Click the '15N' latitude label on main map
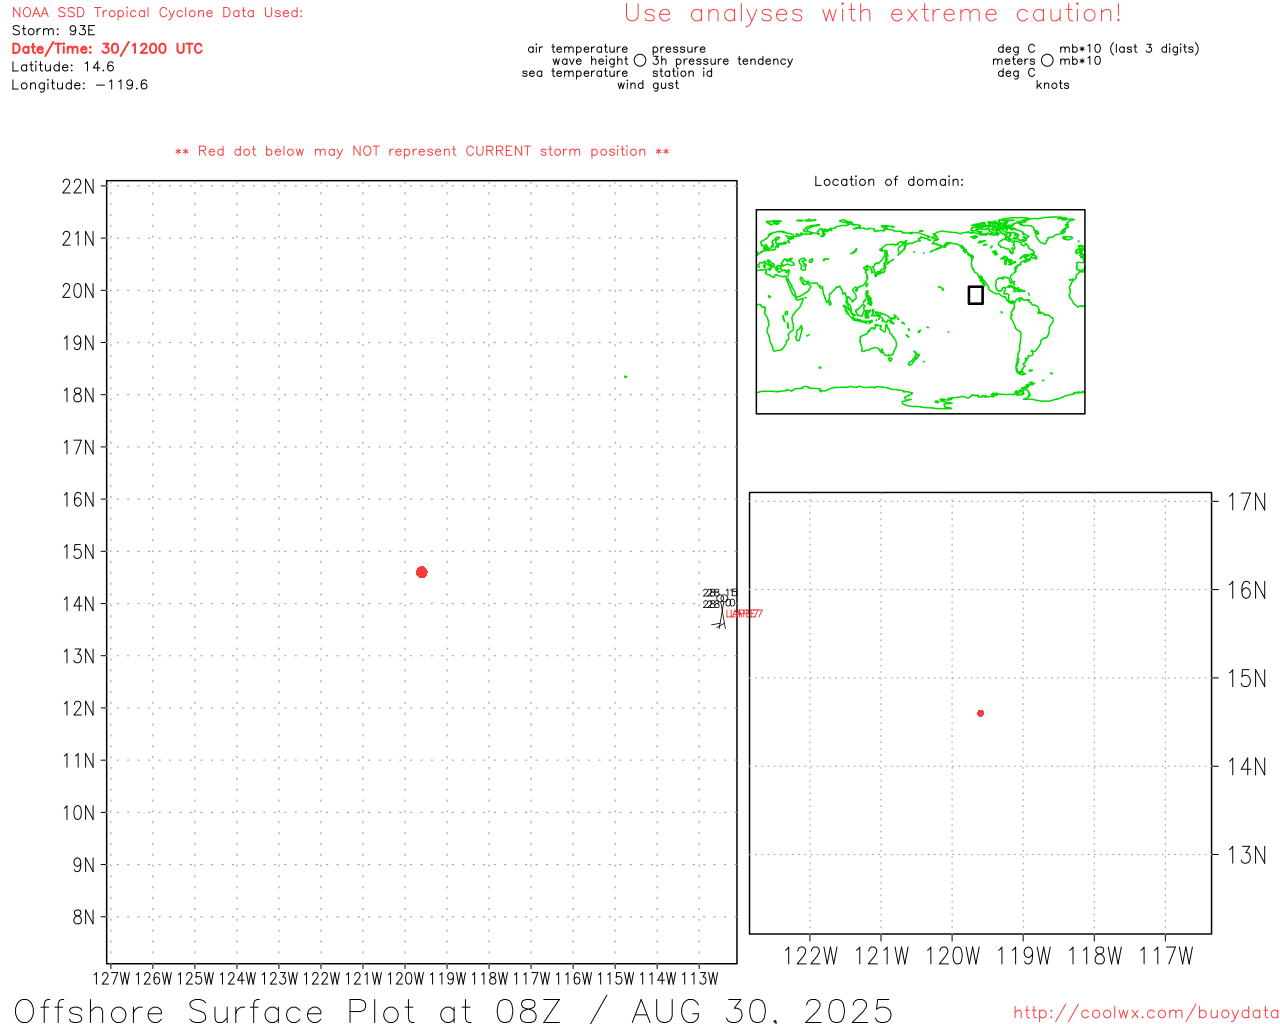This screenshot has height=1024, width=1280. (x=79, y=552)
